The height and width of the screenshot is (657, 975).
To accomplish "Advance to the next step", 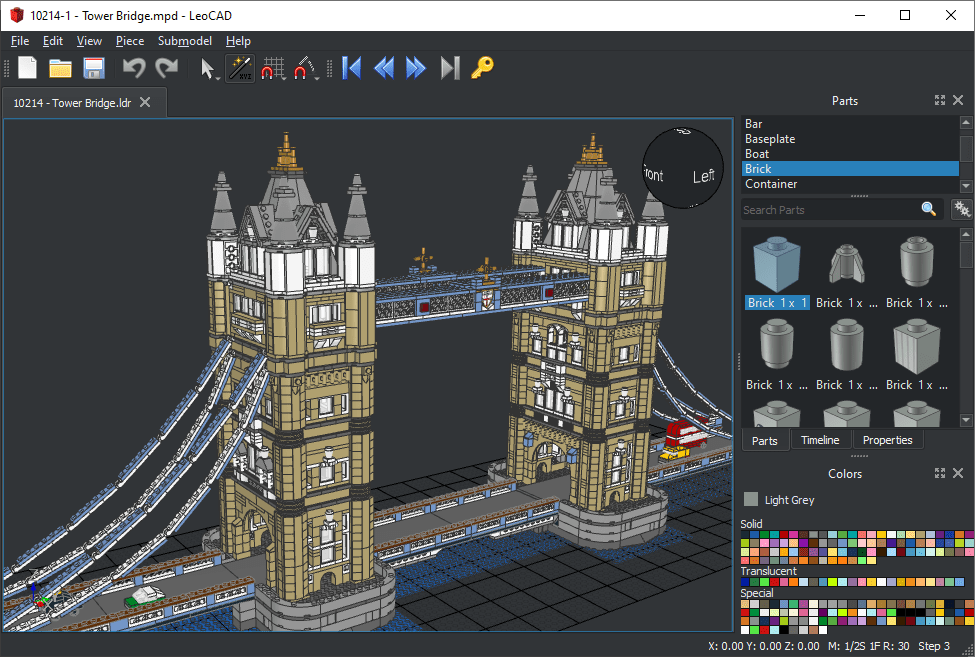I will click(x=415, y=68).
